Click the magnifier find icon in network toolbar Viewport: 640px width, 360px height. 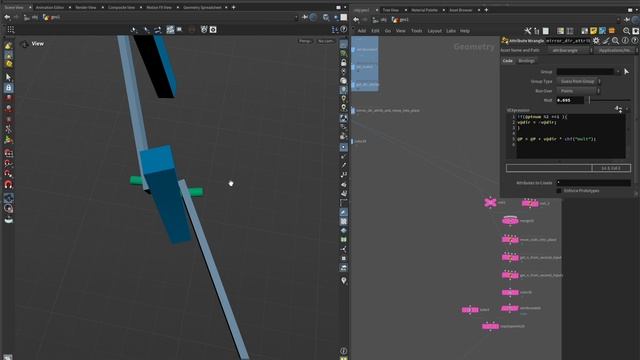[x=627, y=31]
